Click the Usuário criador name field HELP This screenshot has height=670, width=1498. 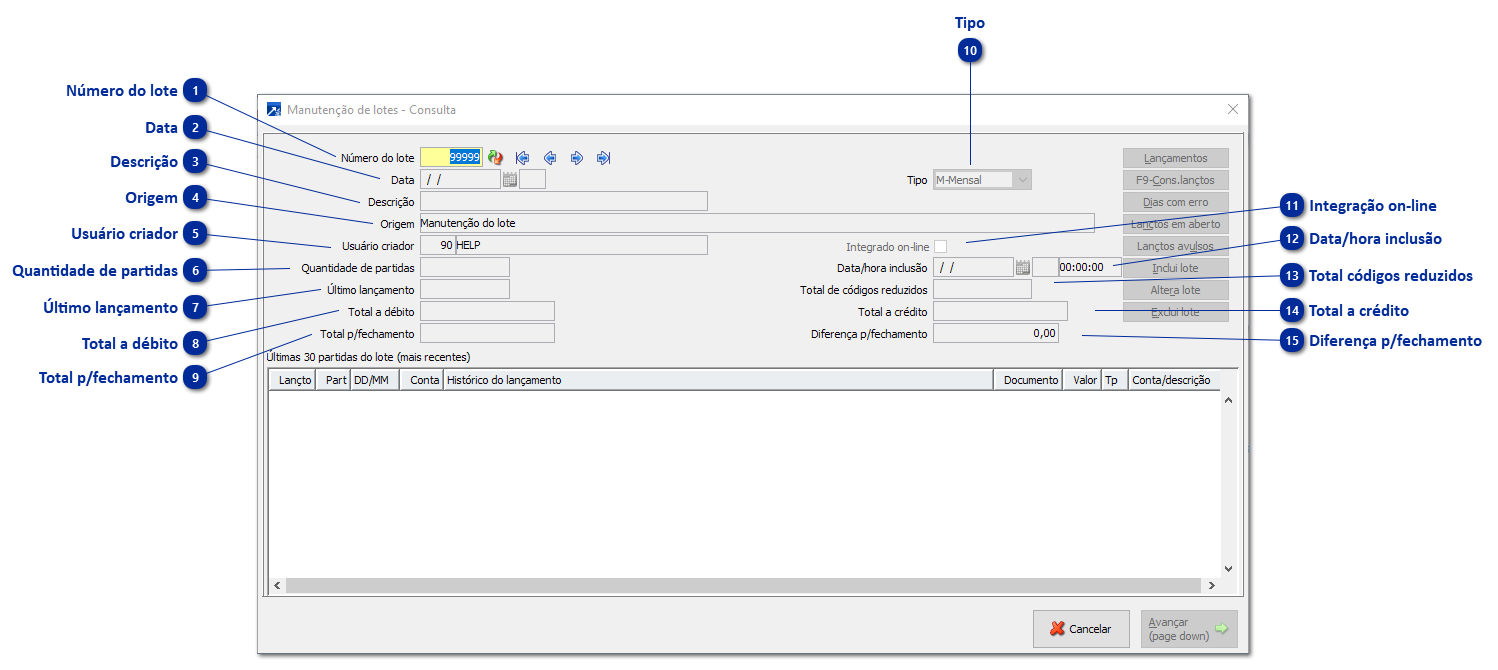click(581, 245)
